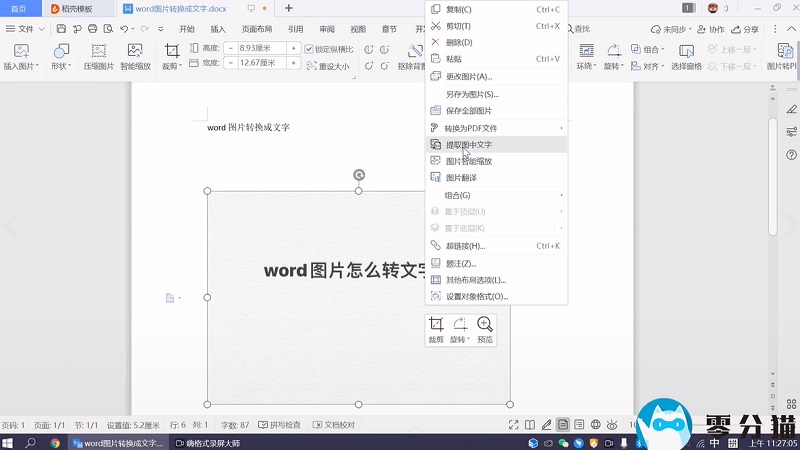Image resolution: width=800 pixels, height=450 pixels.
Task: Choose Picture Translation (图片翻译) menu entry
Action: (x=496, y=178)
